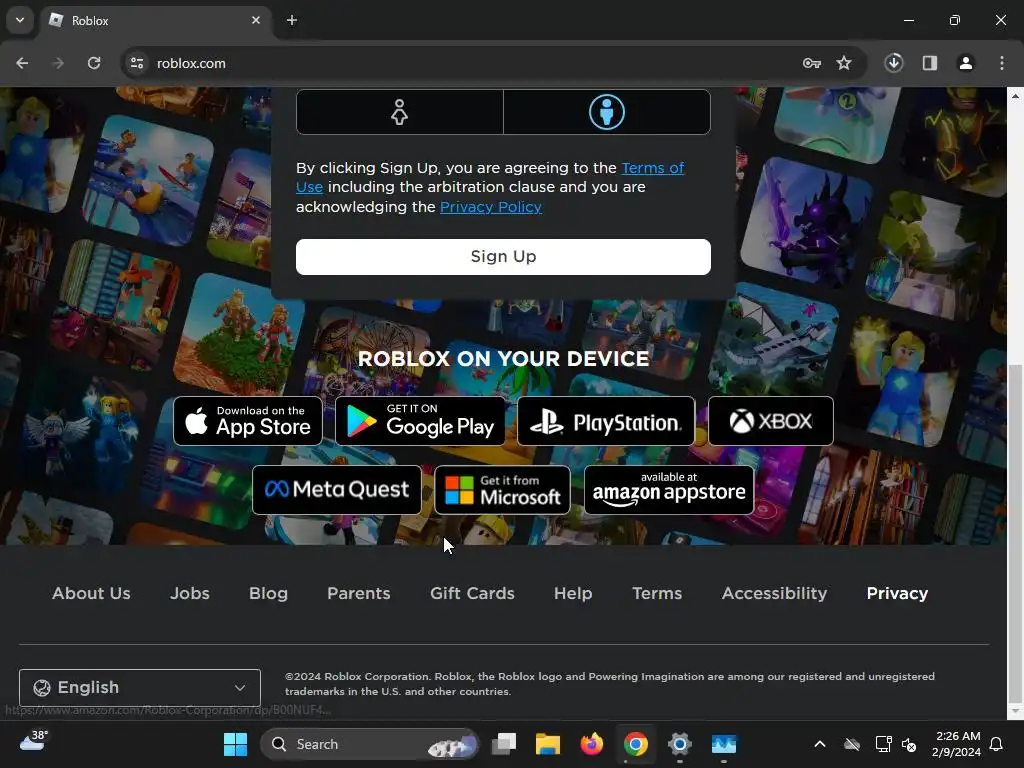This screenshot has height=768, width=1024.
Task: Open the saved passwords key icon
Action: point(812,63)
